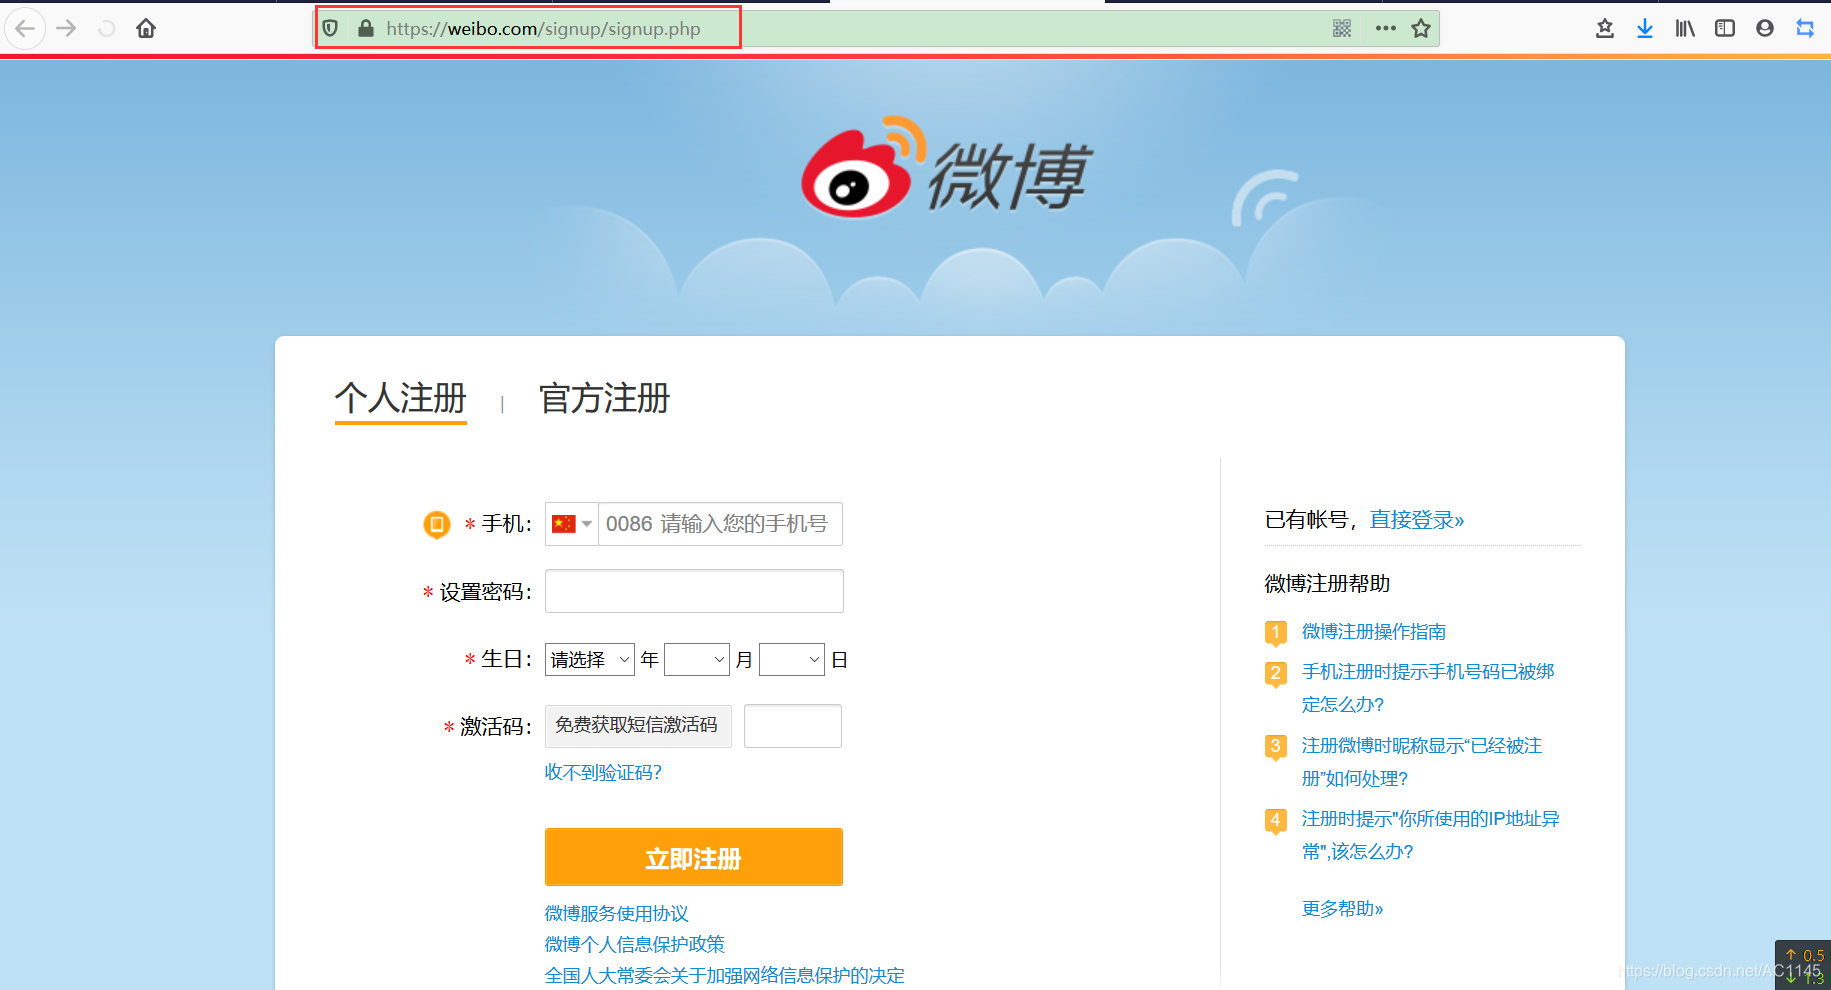Open 微博注册操作指南 help link
This screenshot has width=1831, height=990.
click(1374, 631)
